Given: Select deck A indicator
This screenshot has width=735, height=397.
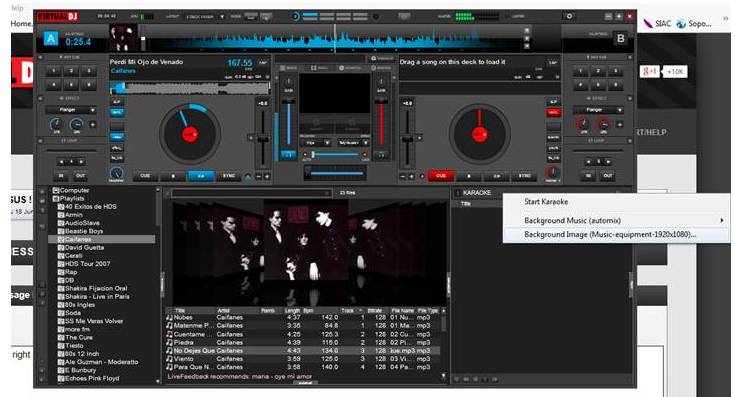Looking at the screenshot, I should tap(51, 38).
